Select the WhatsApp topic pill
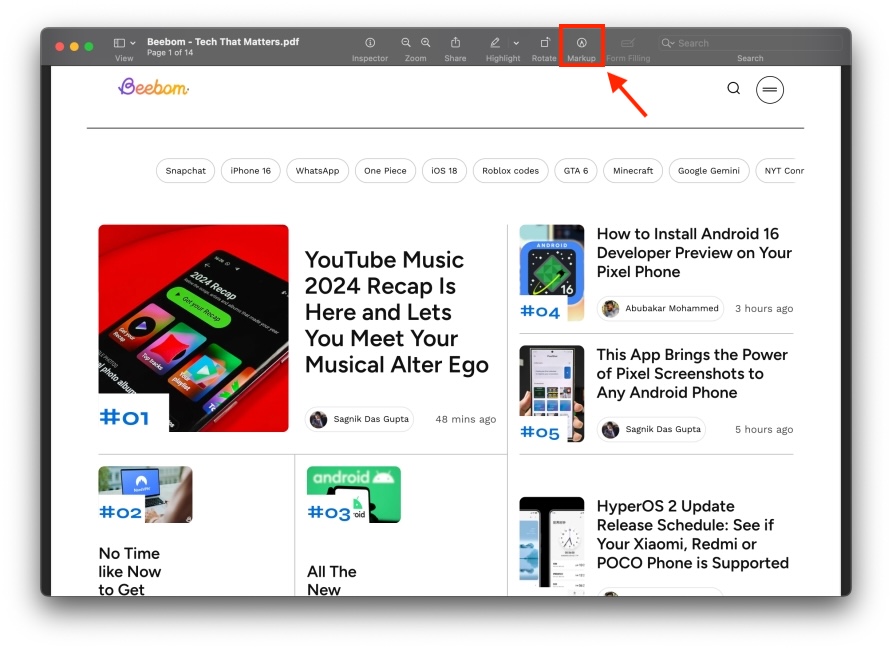Viewport: 892px width, 650px height. [317, 171]
